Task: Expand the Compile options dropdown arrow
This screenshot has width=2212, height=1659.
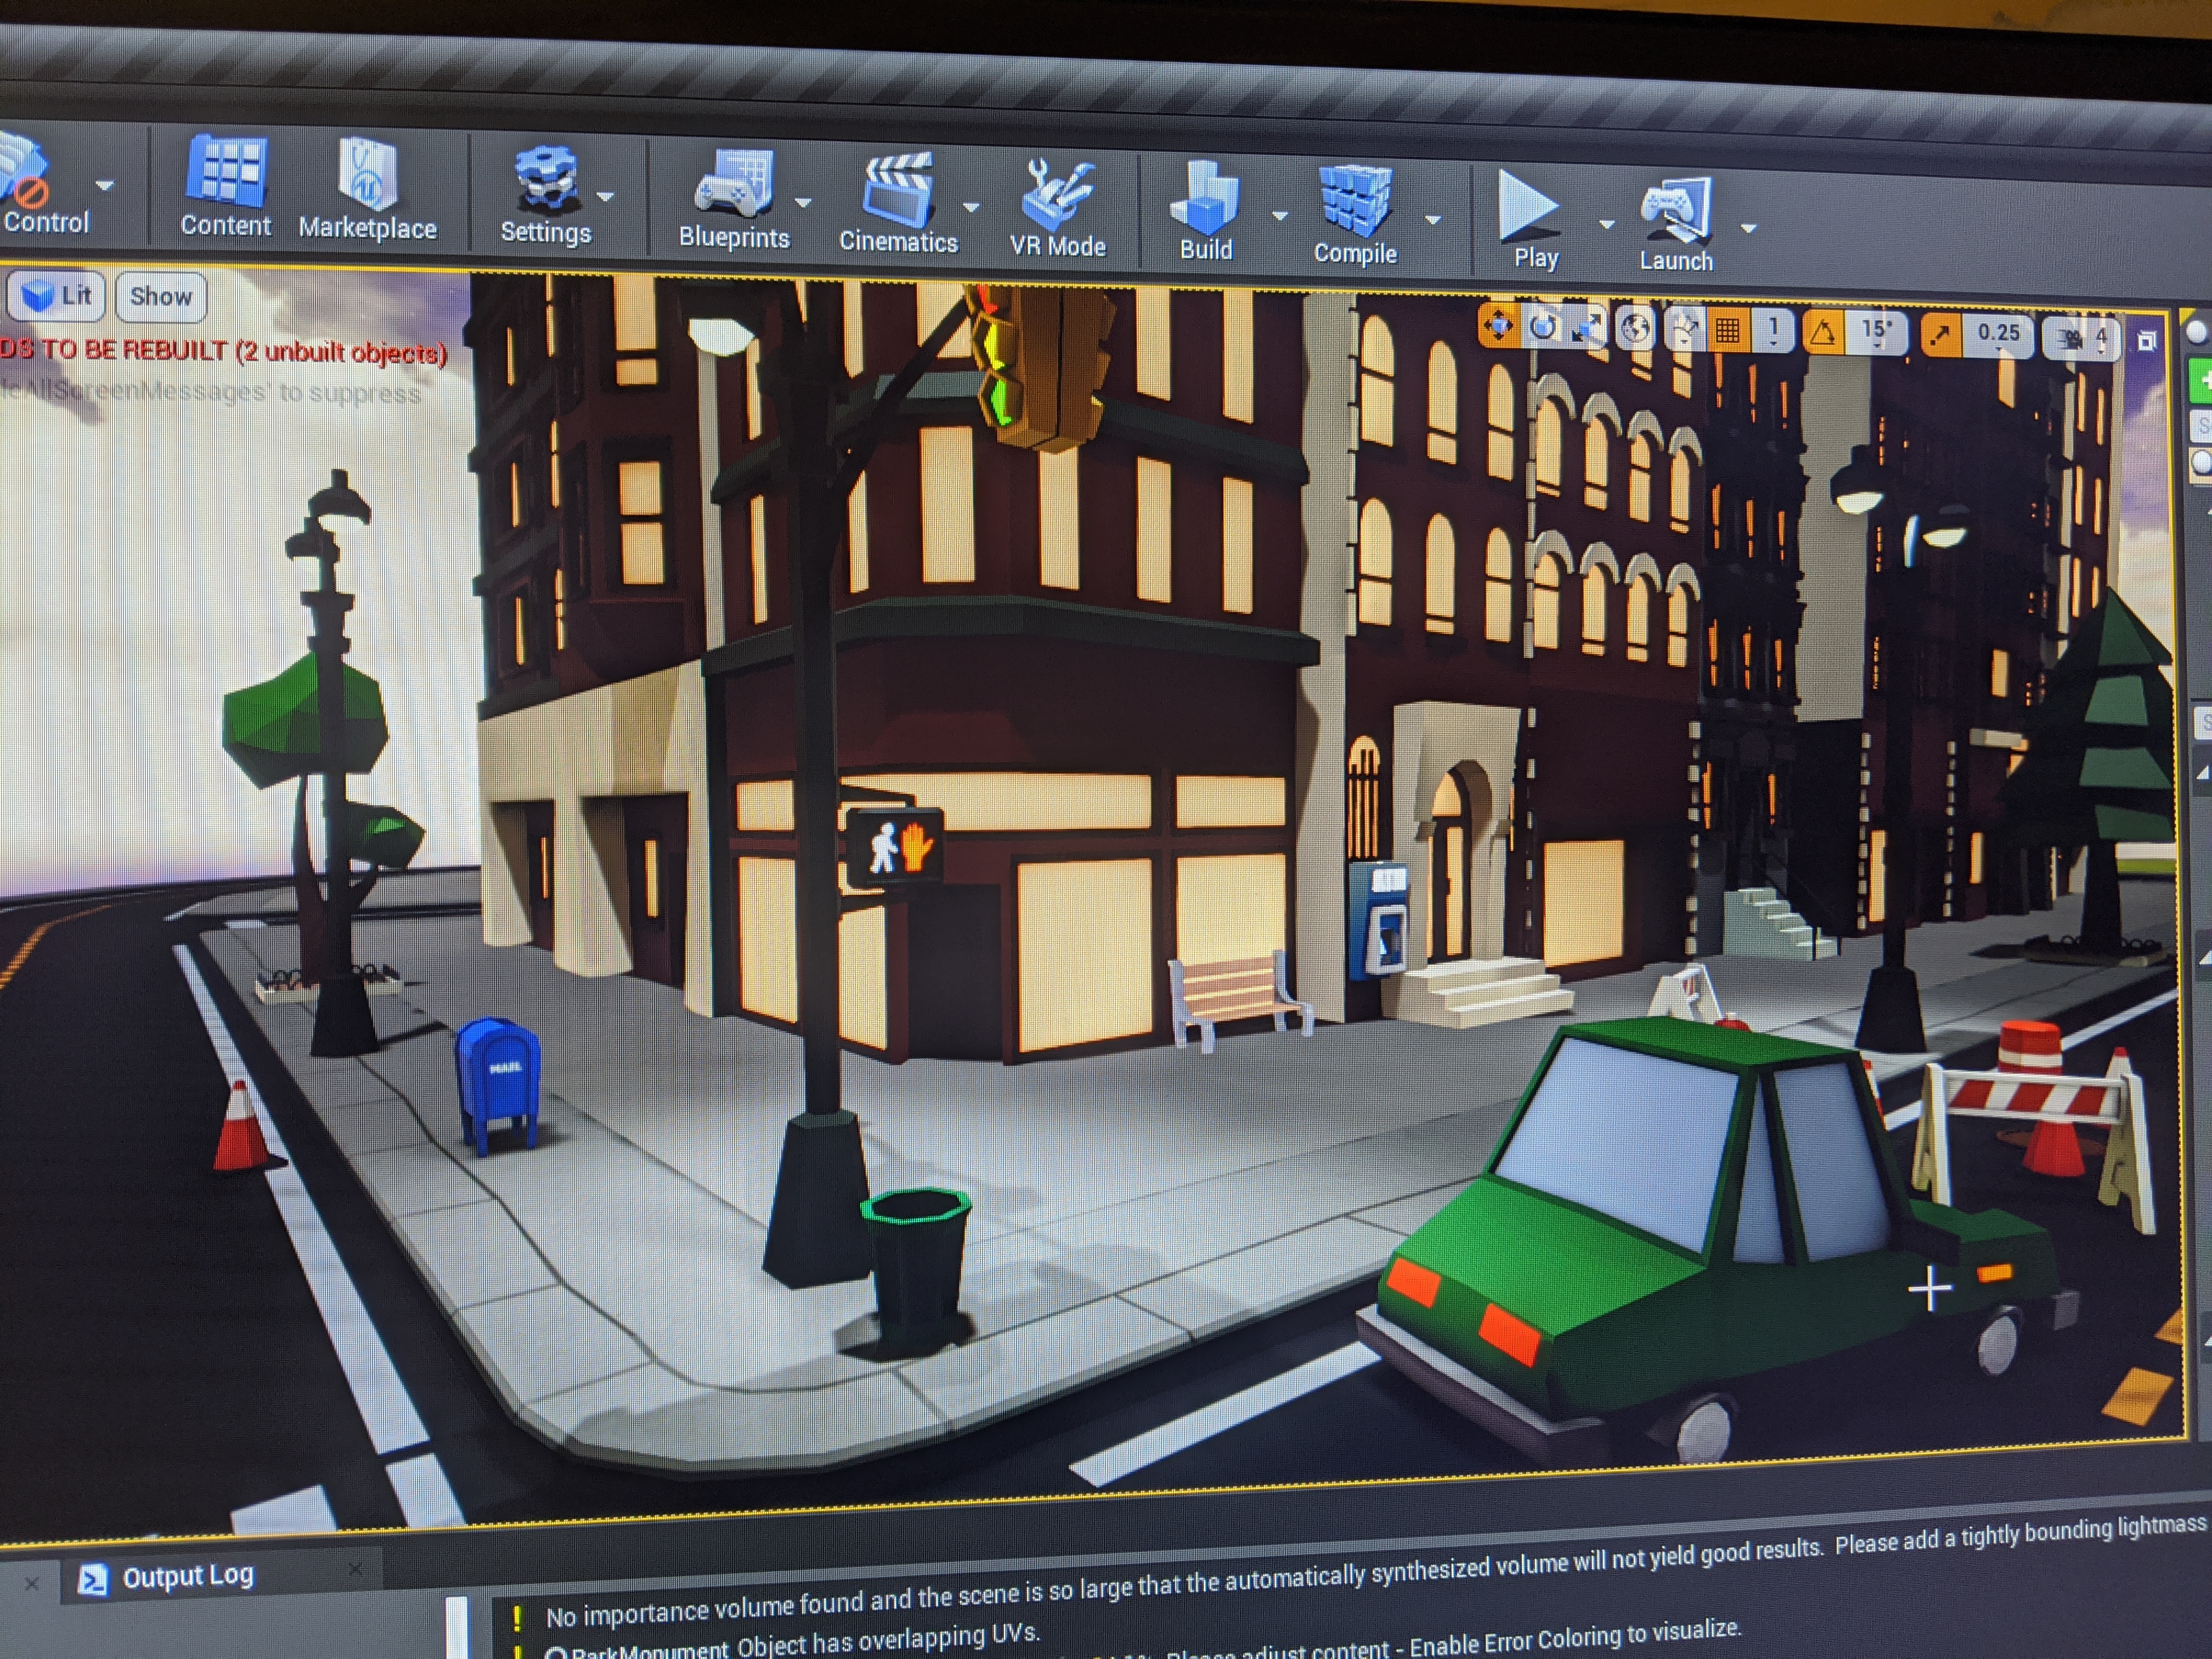Action: tap(1433, 219)
